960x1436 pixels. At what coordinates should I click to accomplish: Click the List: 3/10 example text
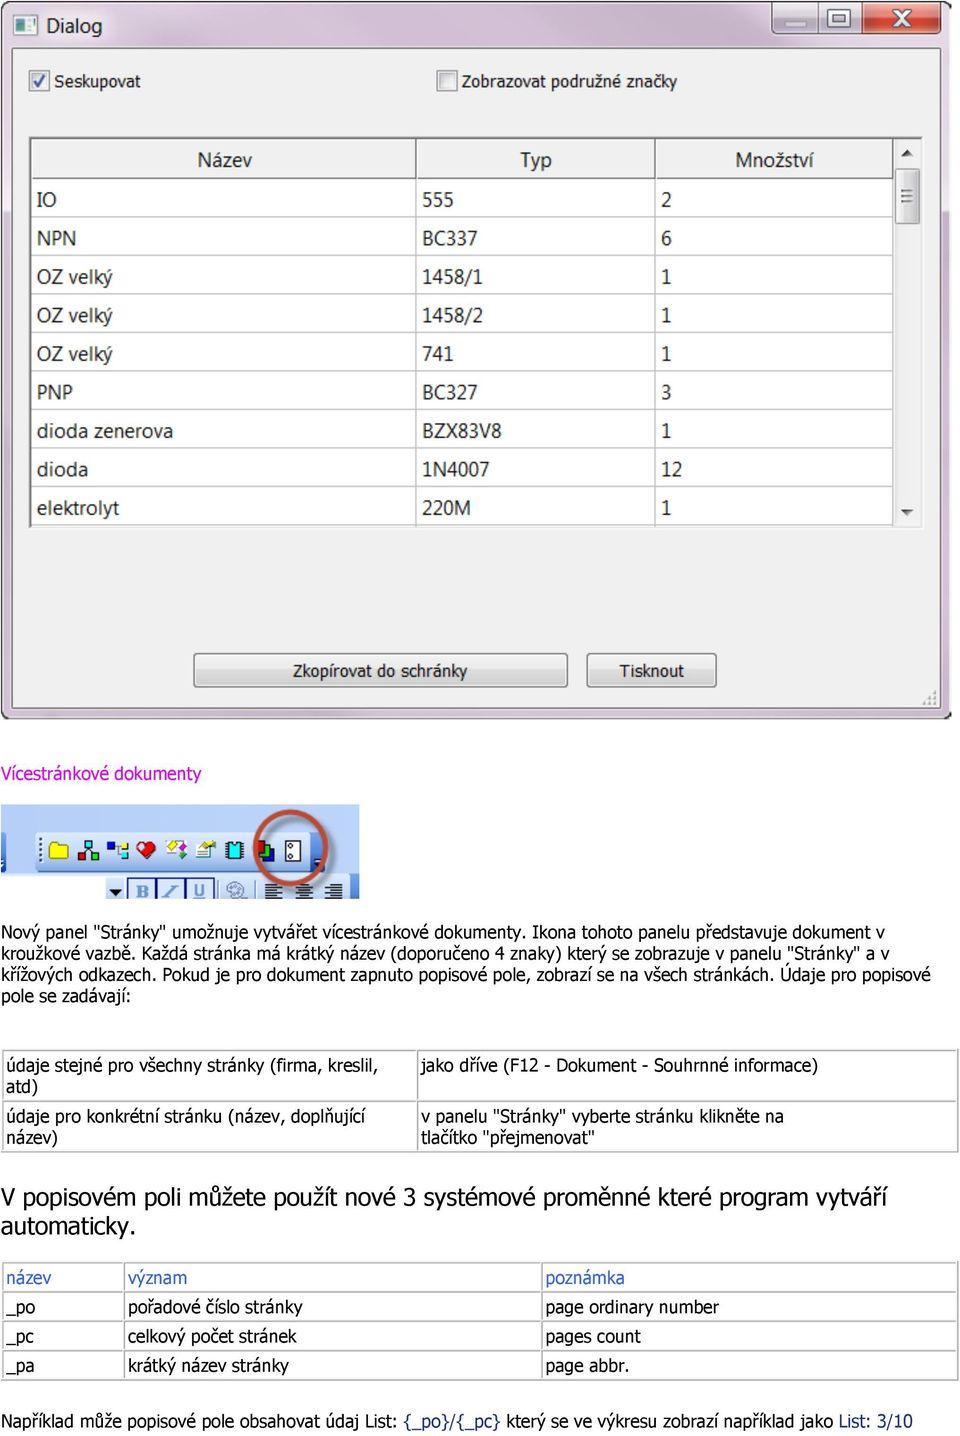pos(875,1421)
